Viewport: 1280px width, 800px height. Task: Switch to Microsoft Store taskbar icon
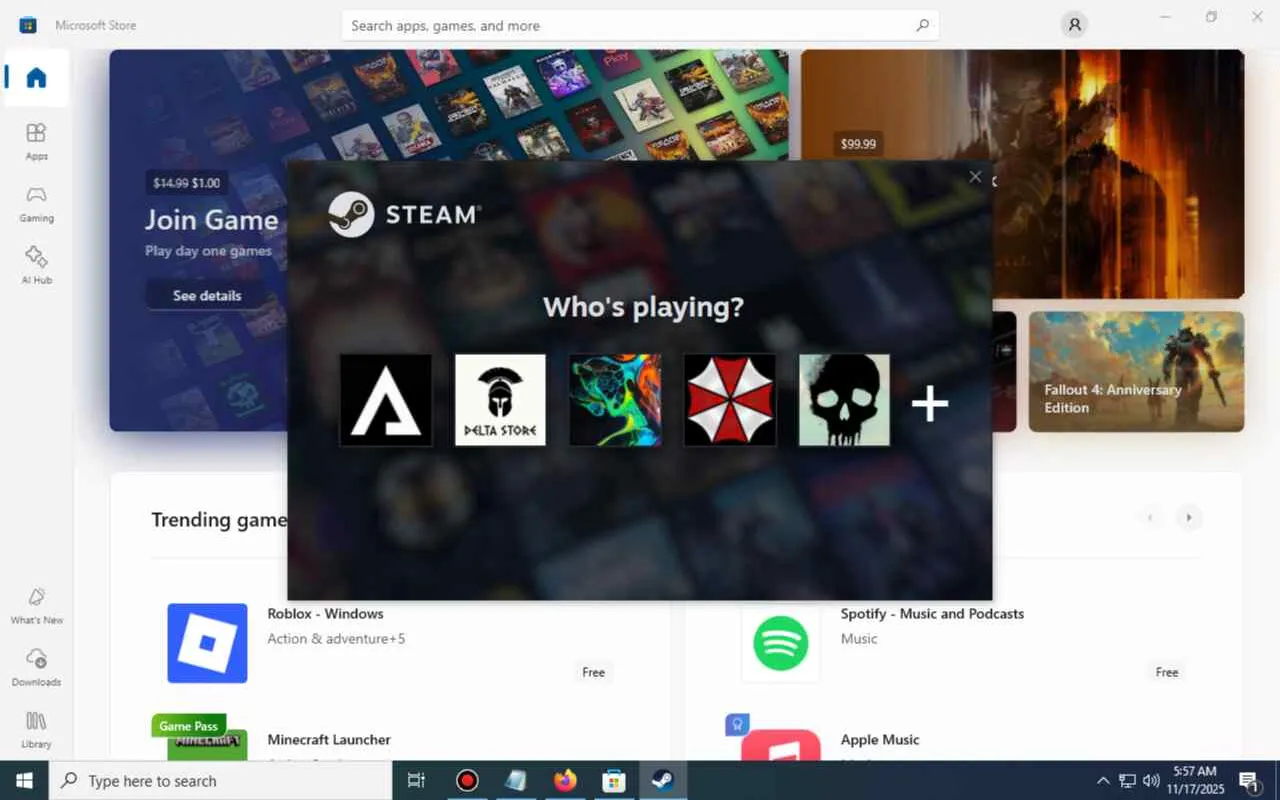pos(614,780)
